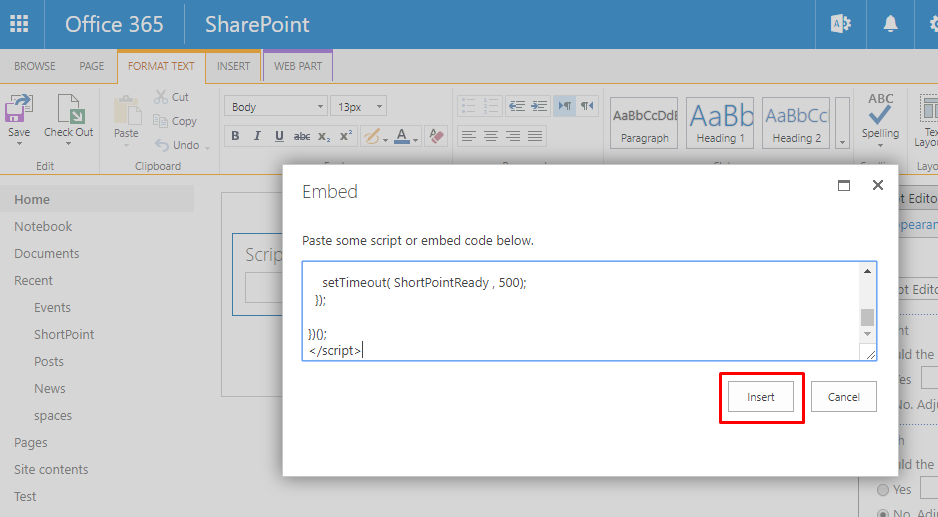Justify the text alignment
Screen dimensions: 938x517
tap(535, 136)
